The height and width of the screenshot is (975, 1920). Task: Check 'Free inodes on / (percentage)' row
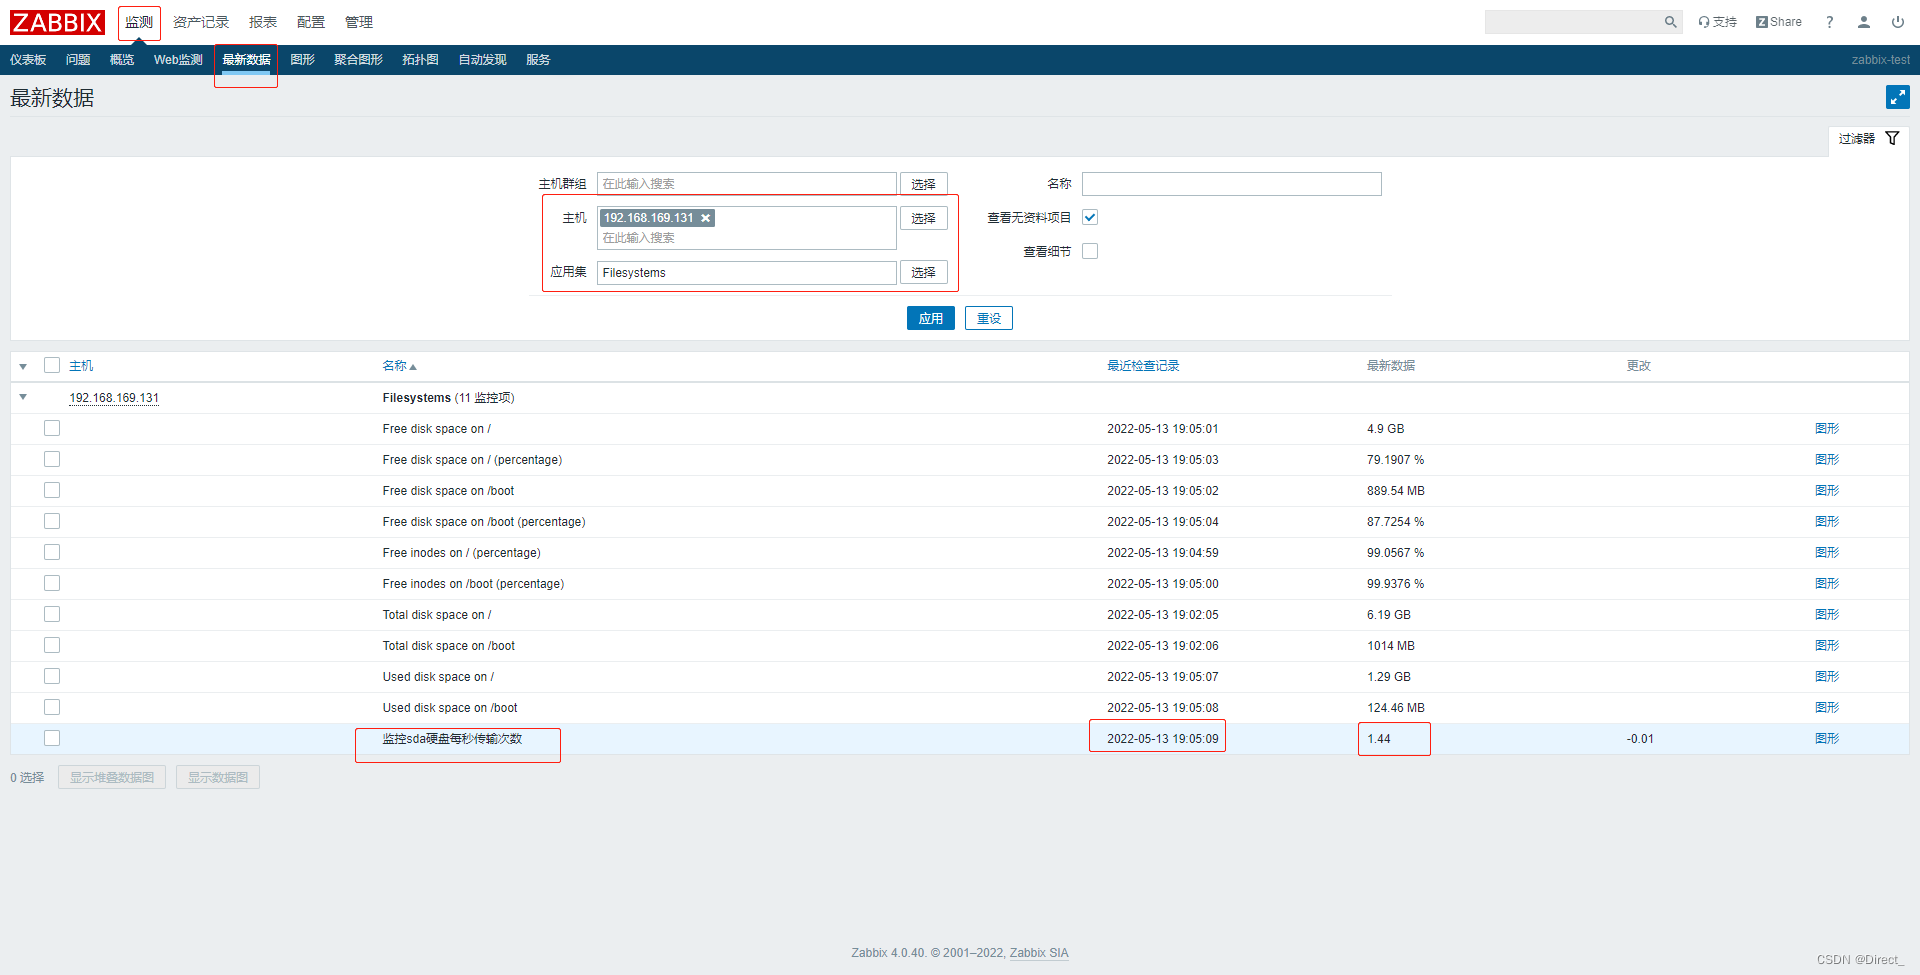click(x=52, y=552)
